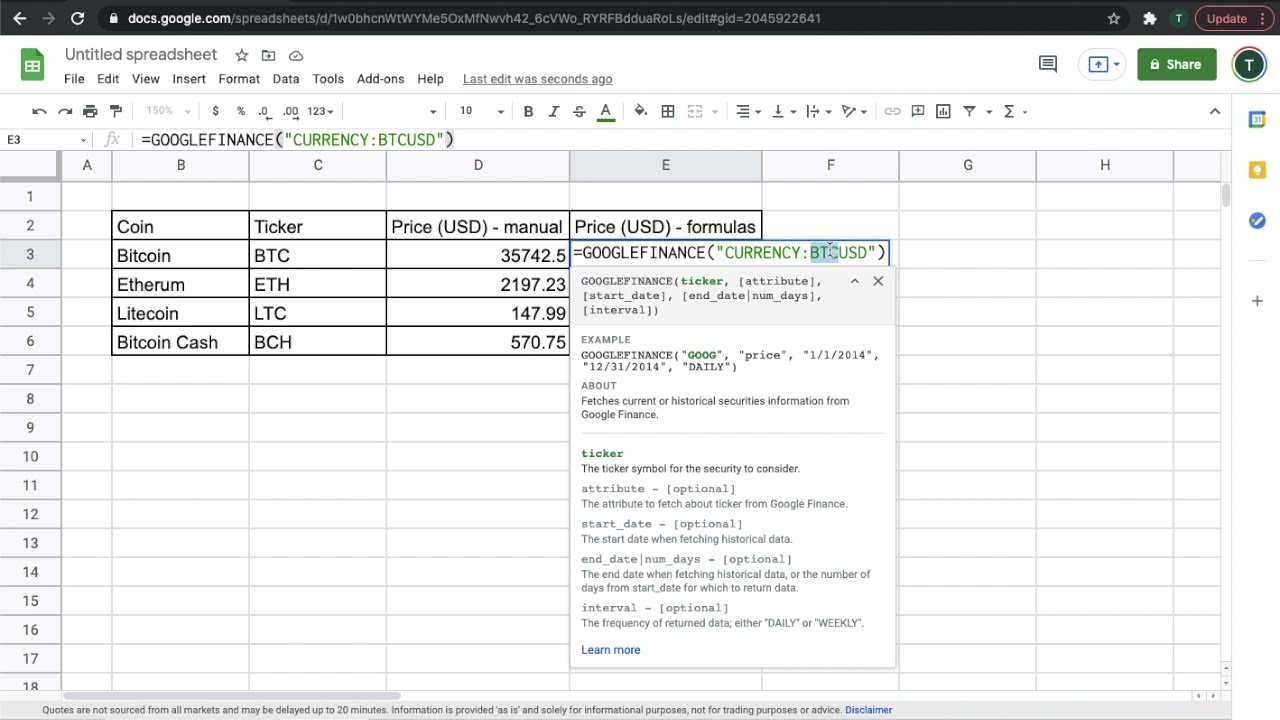Close the GOOGLEFINANCE help popup

pyautogui.click(x=878, y=281)
